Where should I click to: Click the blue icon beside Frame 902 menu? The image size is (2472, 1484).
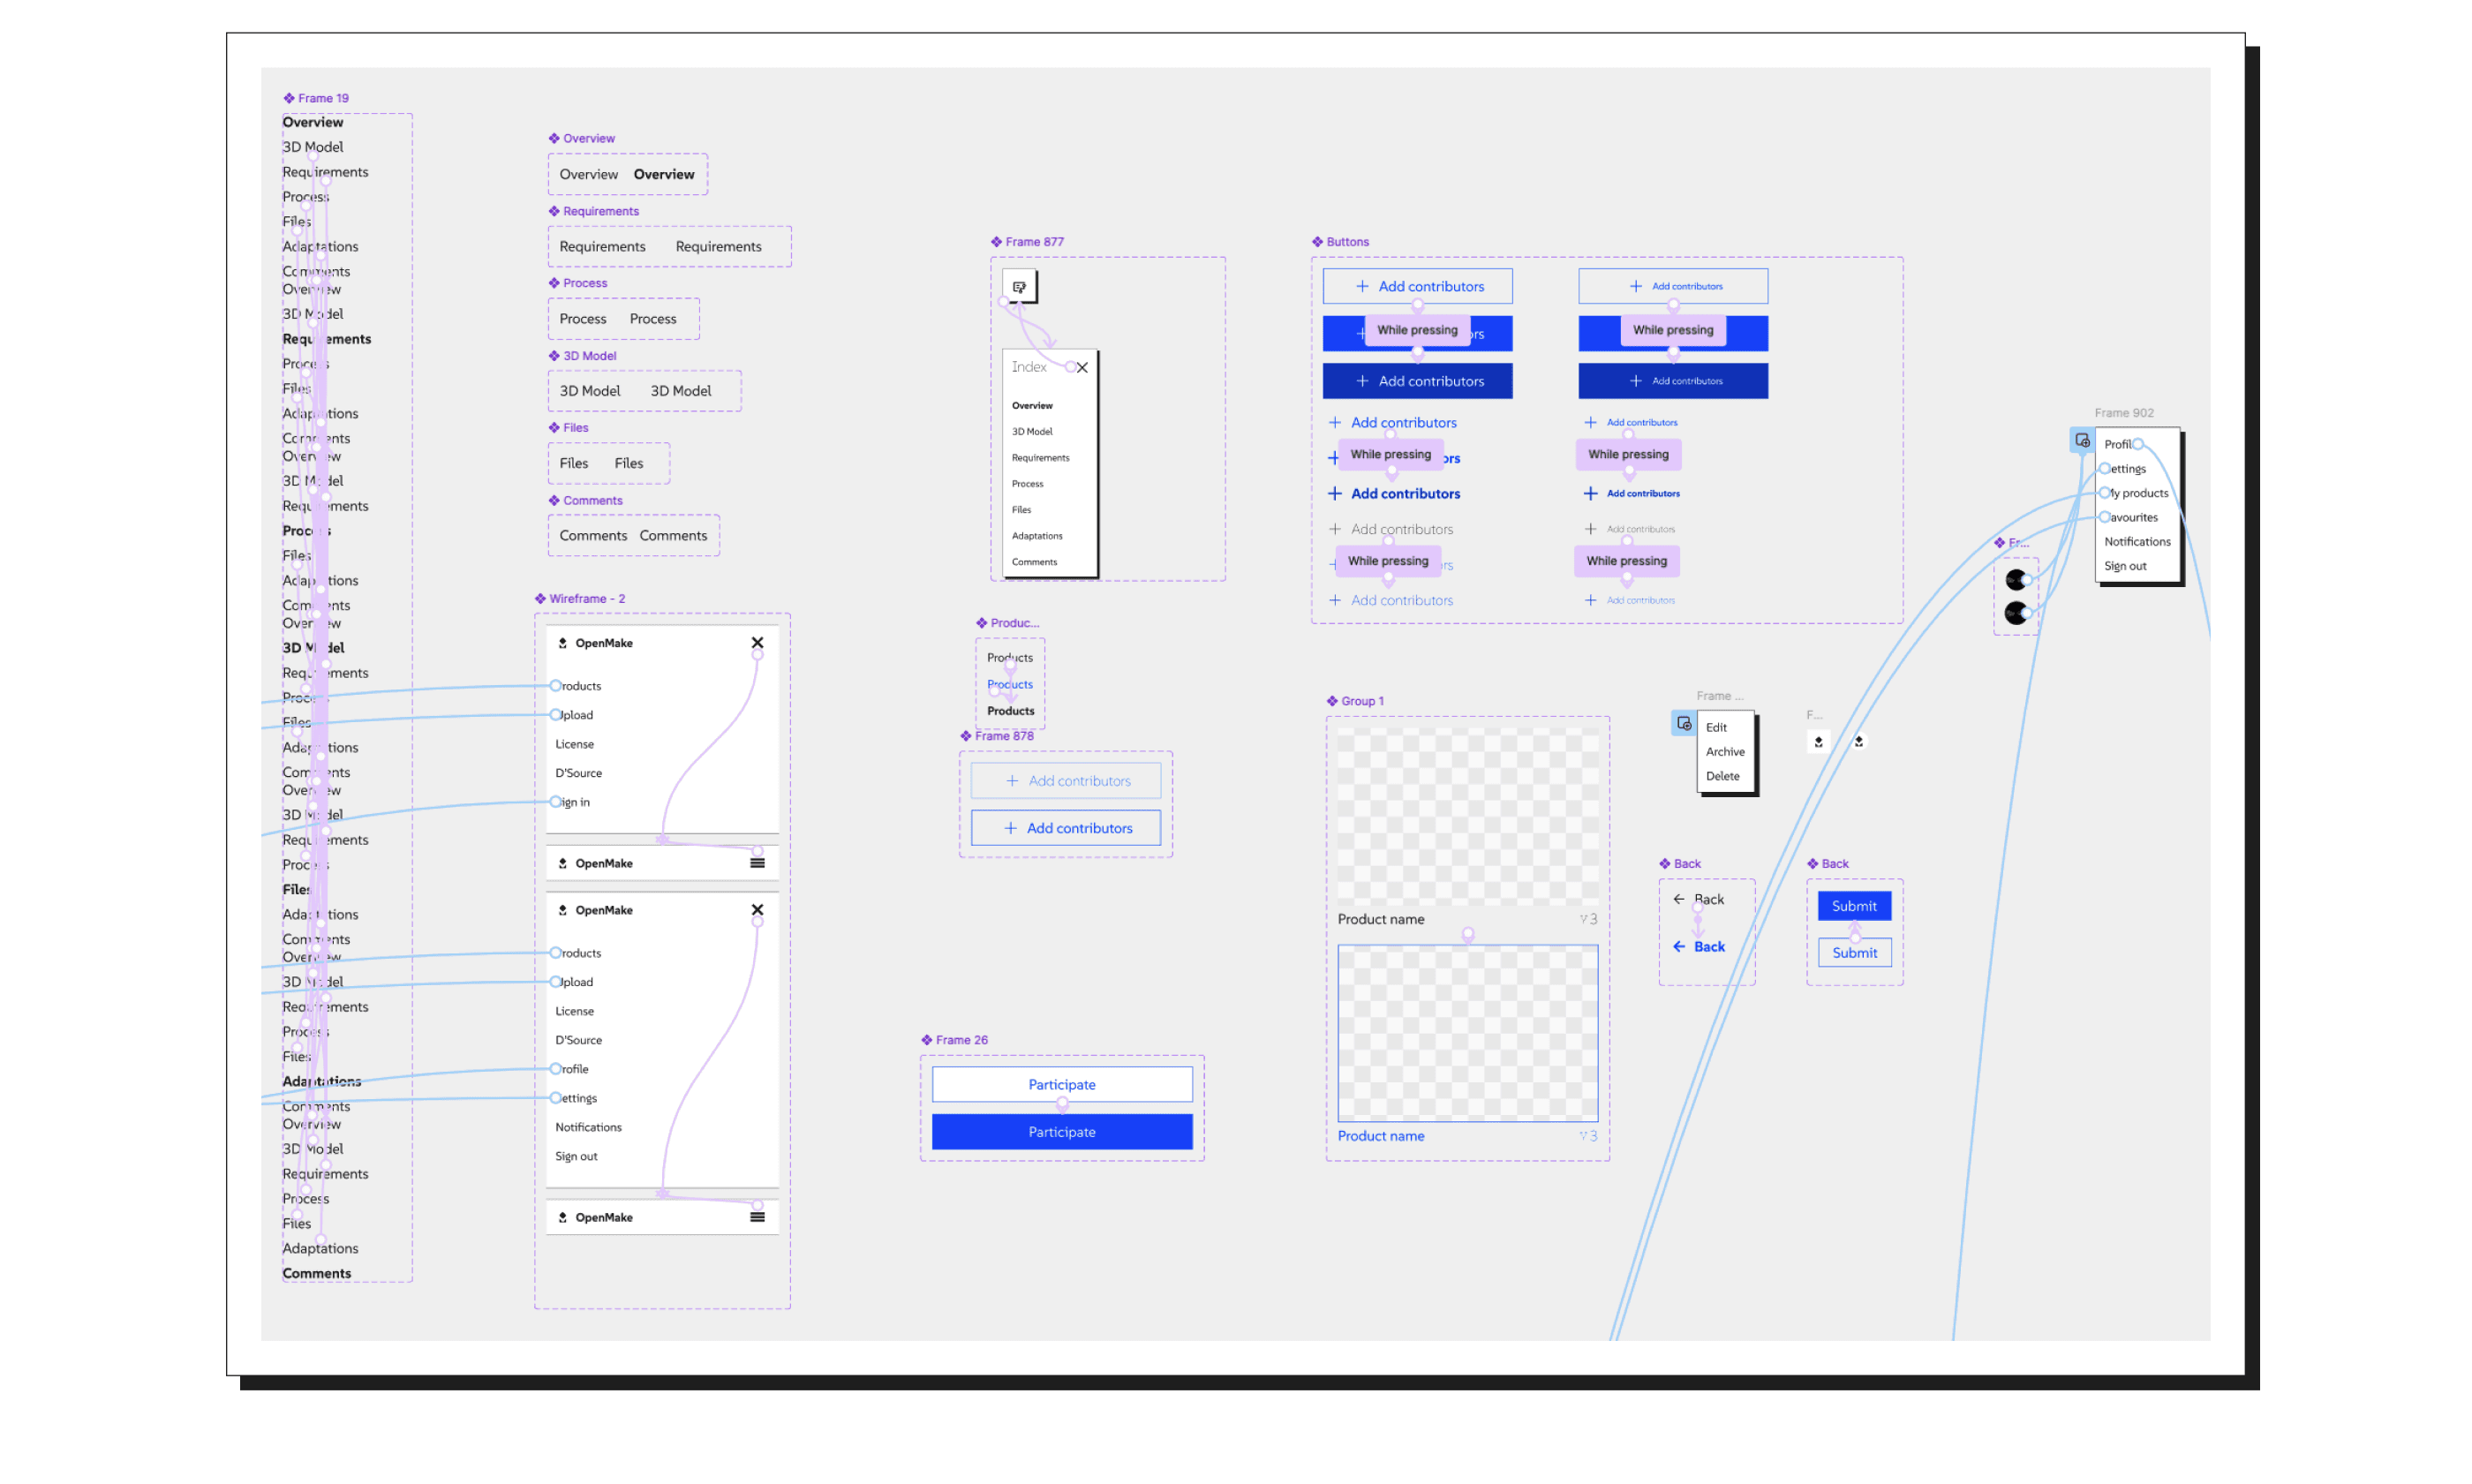[2081, 441]
